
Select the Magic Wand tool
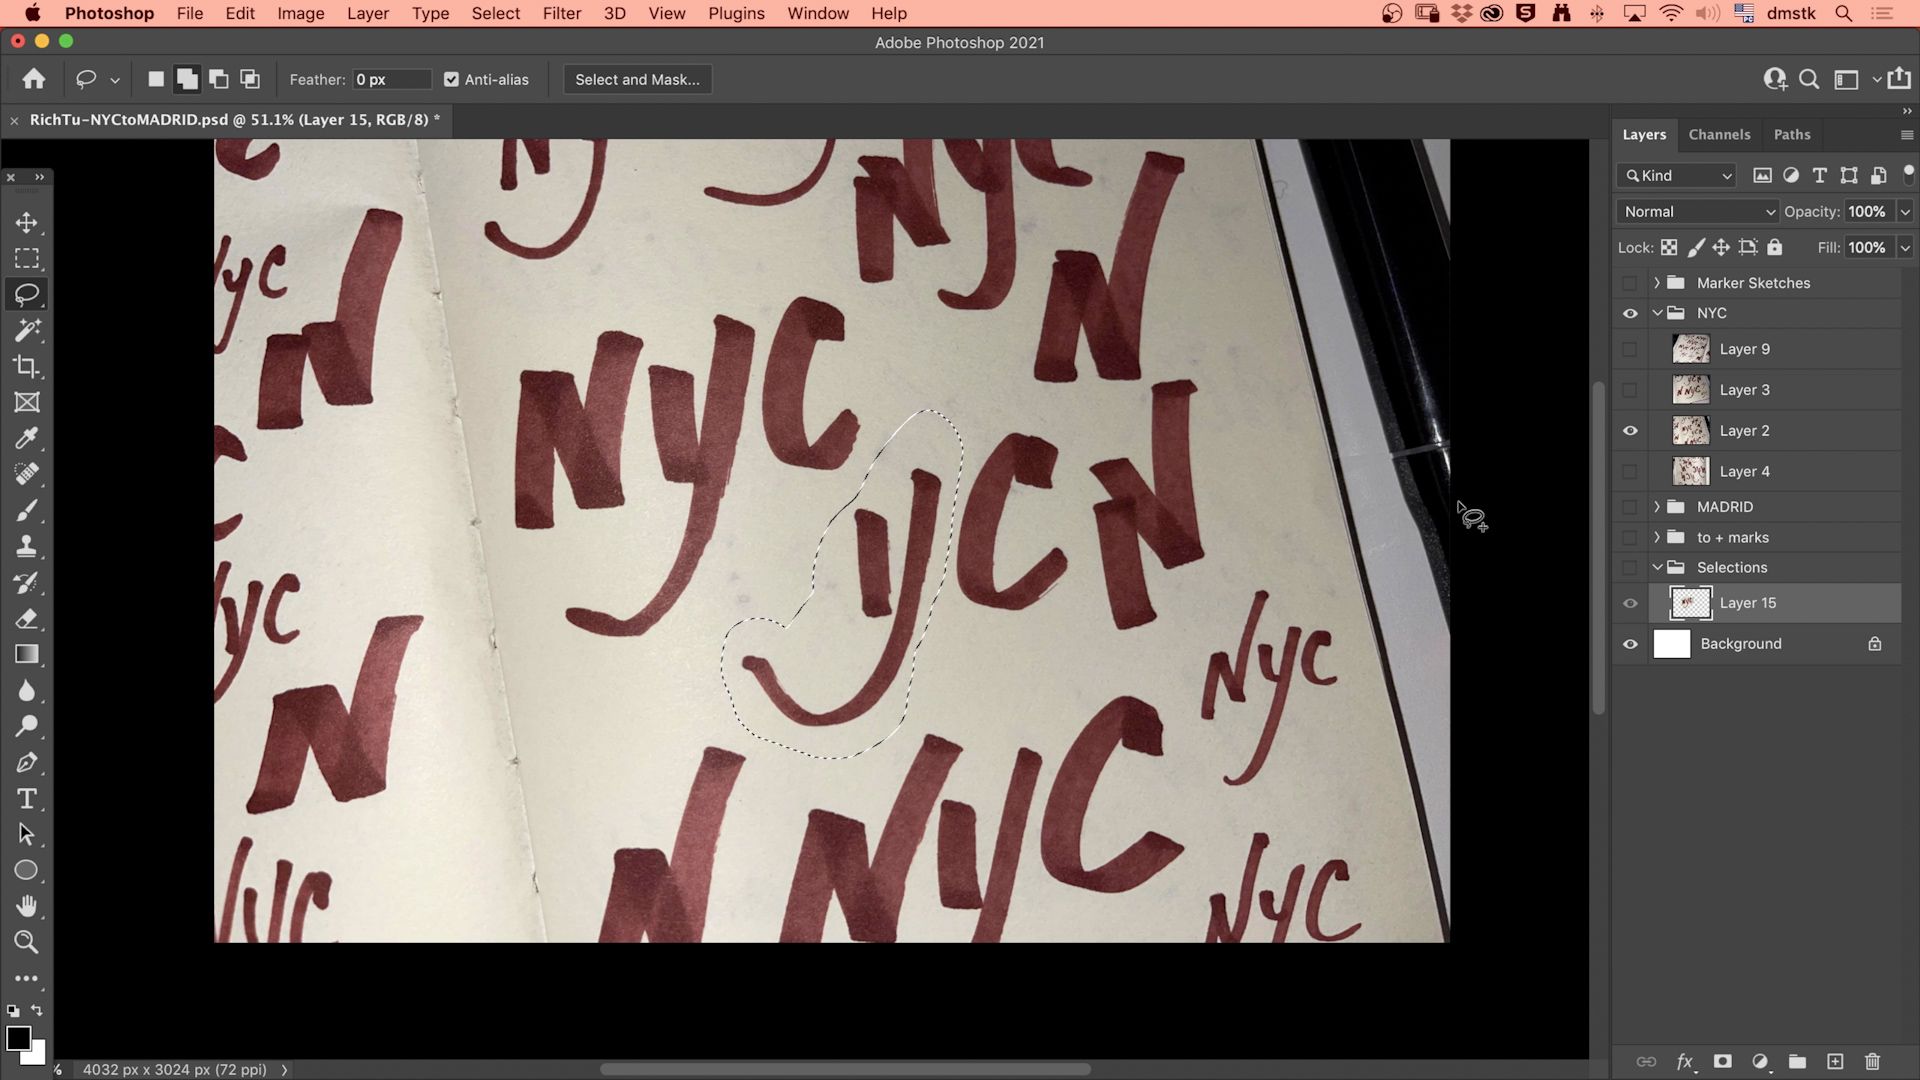pyautogui.click(x=27, y=330)
